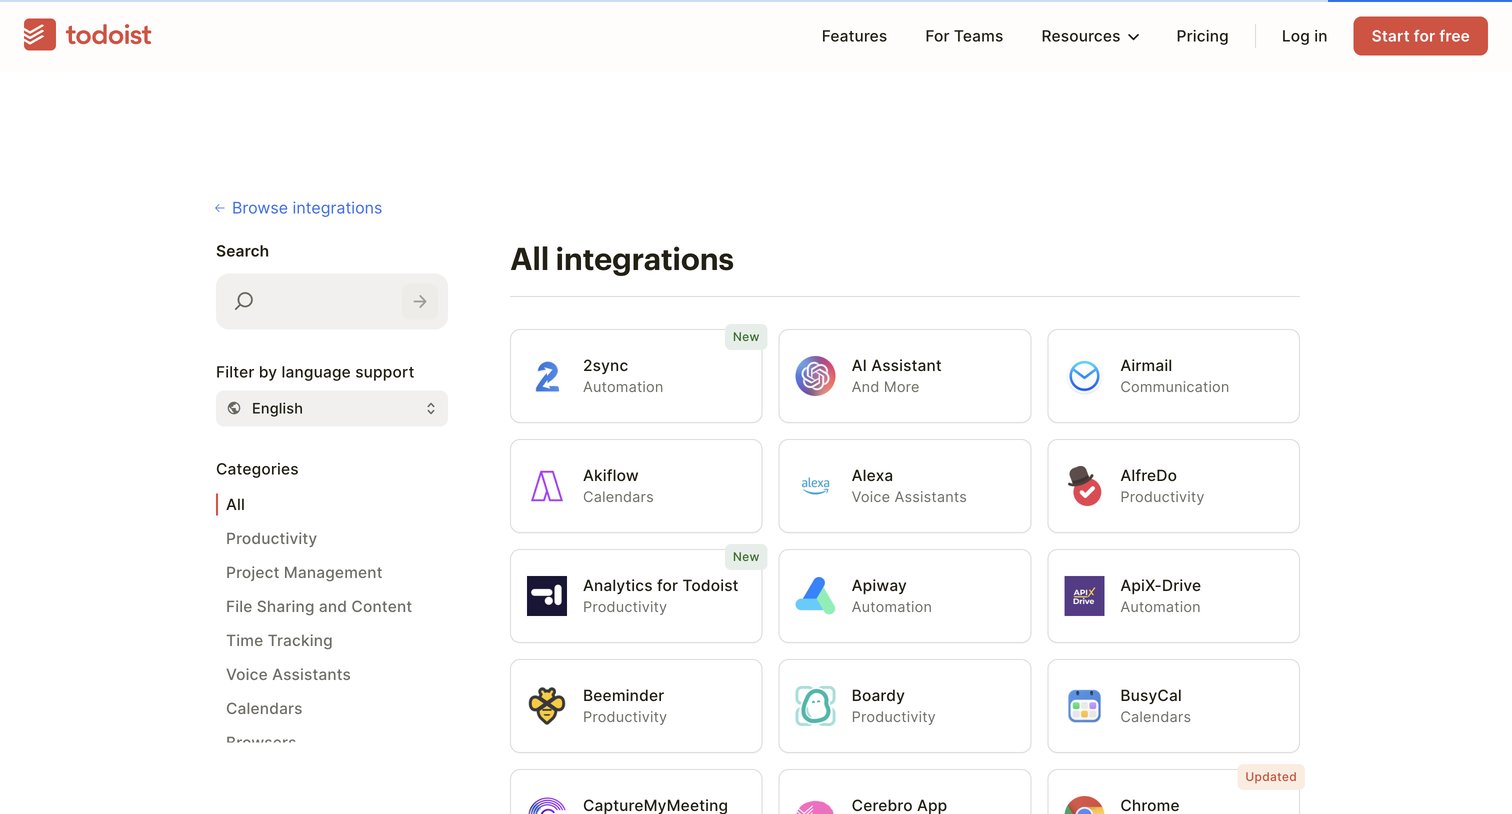Open the Resources dropdown menu

1090,36
